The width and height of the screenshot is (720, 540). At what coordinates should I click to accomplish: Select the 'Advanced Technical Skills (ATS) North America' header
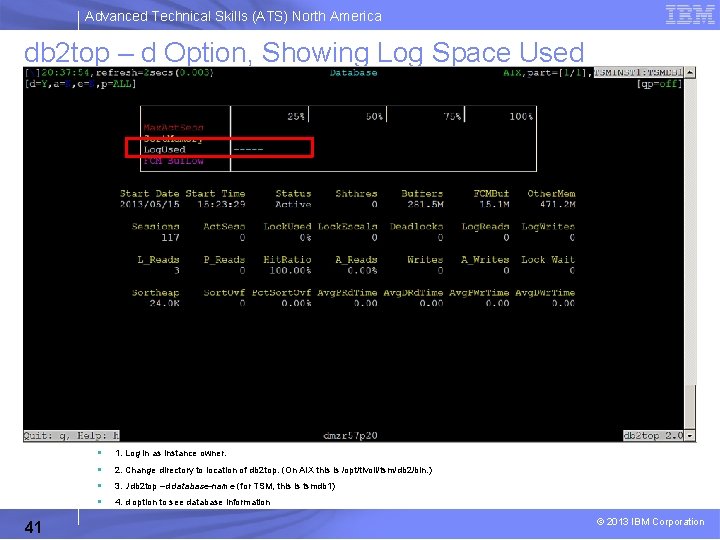click(x=233, y=16)
